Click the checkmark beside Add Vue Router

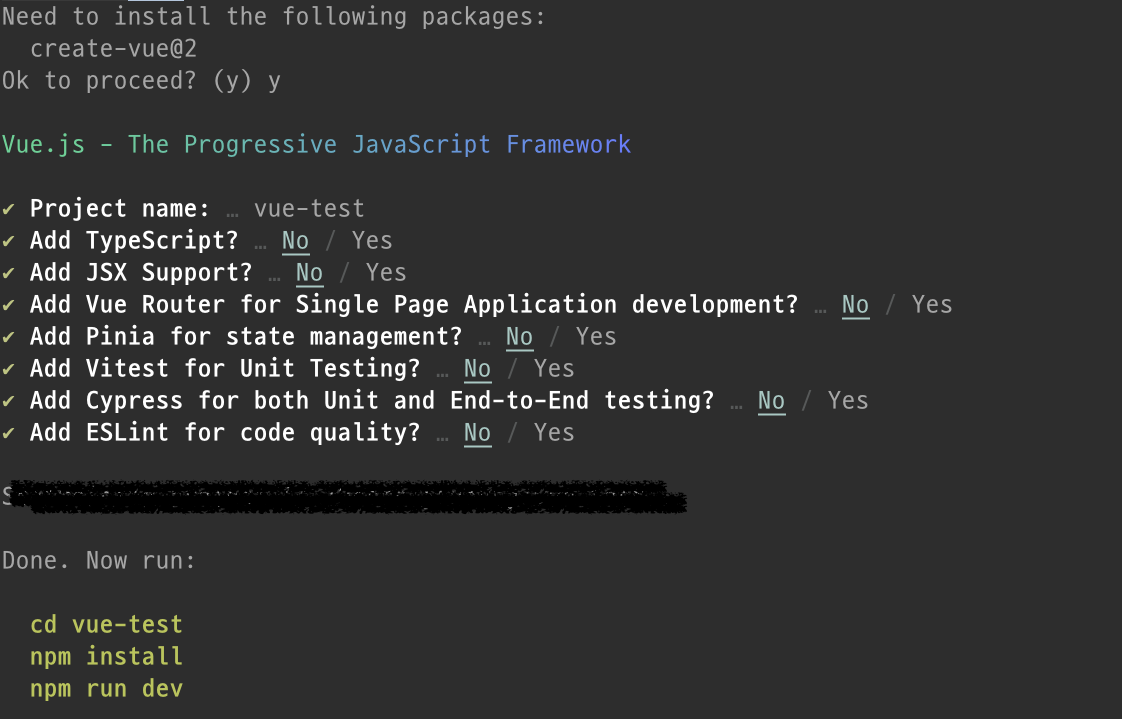9,305
